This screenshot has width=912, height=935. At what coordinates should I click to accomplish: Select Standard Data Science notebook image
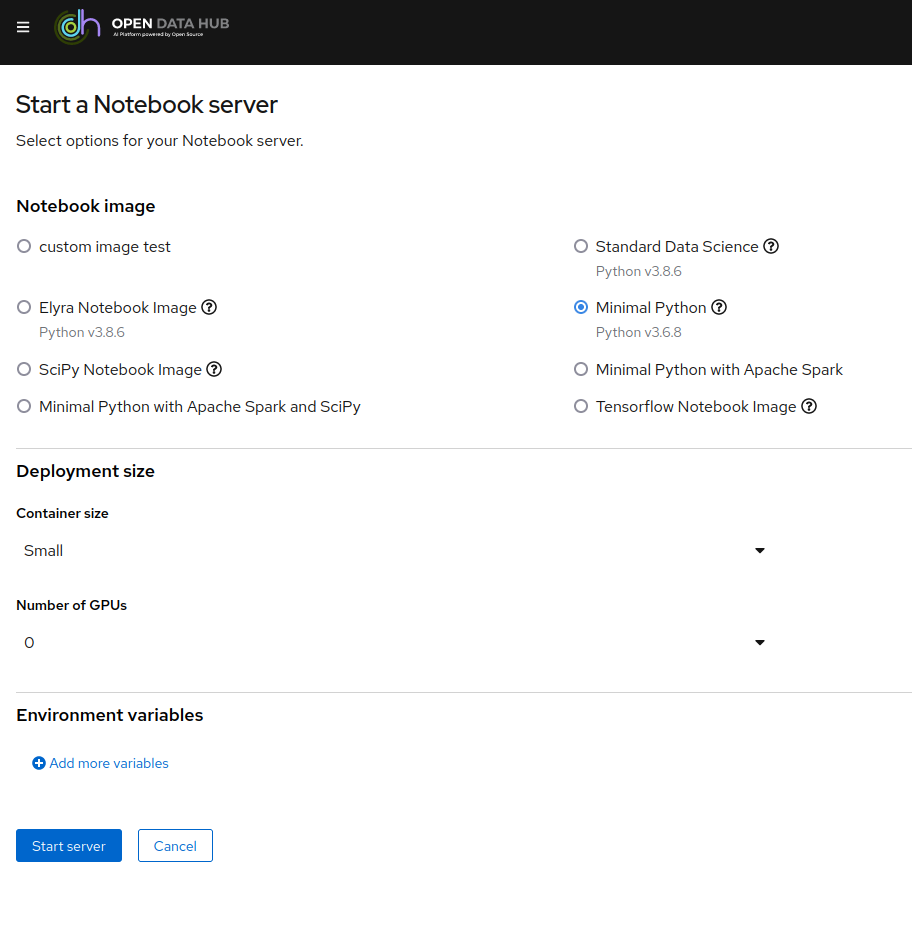(581, 246)
